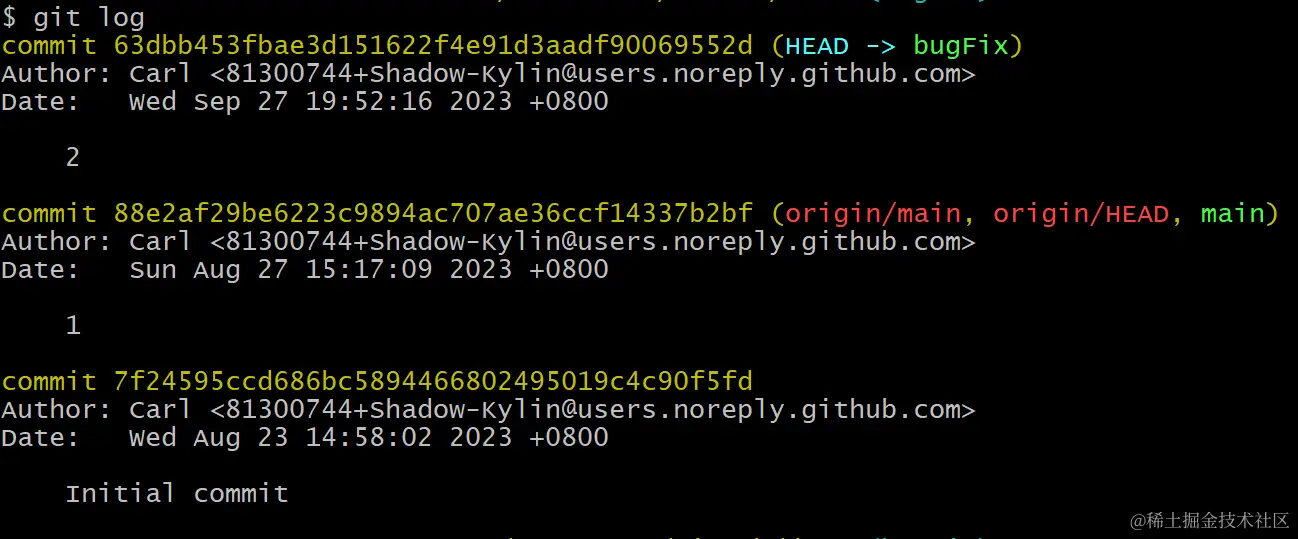Click the "Initial commit" message
The width and height of the screenshot is (1298, 539).
tap(177, 494)
